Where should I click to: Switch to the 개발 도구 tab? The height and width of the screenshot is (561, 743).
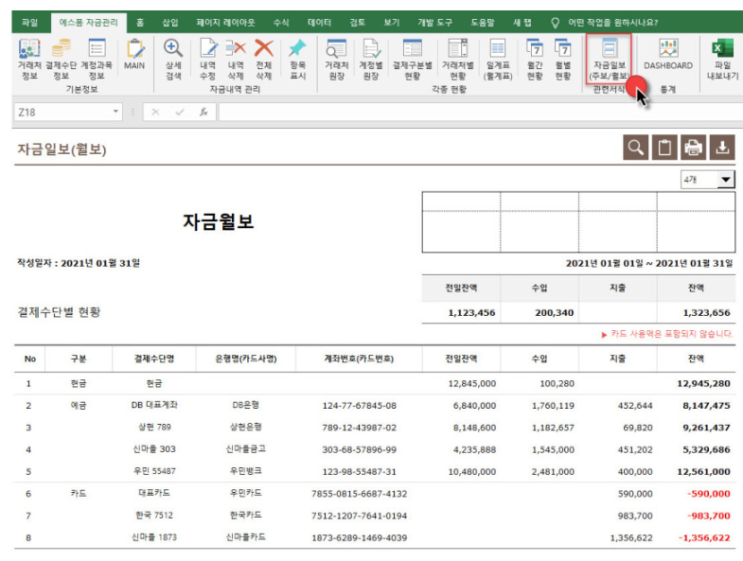pos(435,22)
